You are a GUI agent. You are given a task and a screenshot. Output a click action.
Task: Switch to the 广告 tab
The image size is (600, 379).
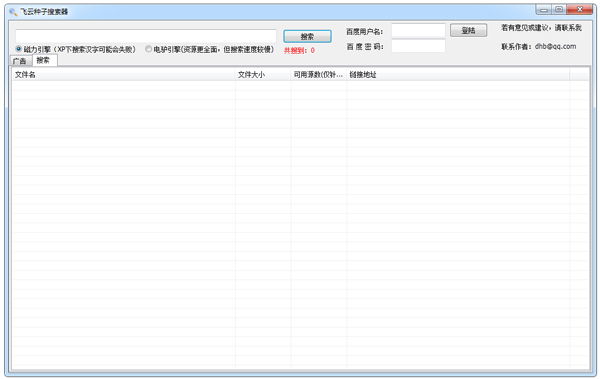(x=20, y=61)
